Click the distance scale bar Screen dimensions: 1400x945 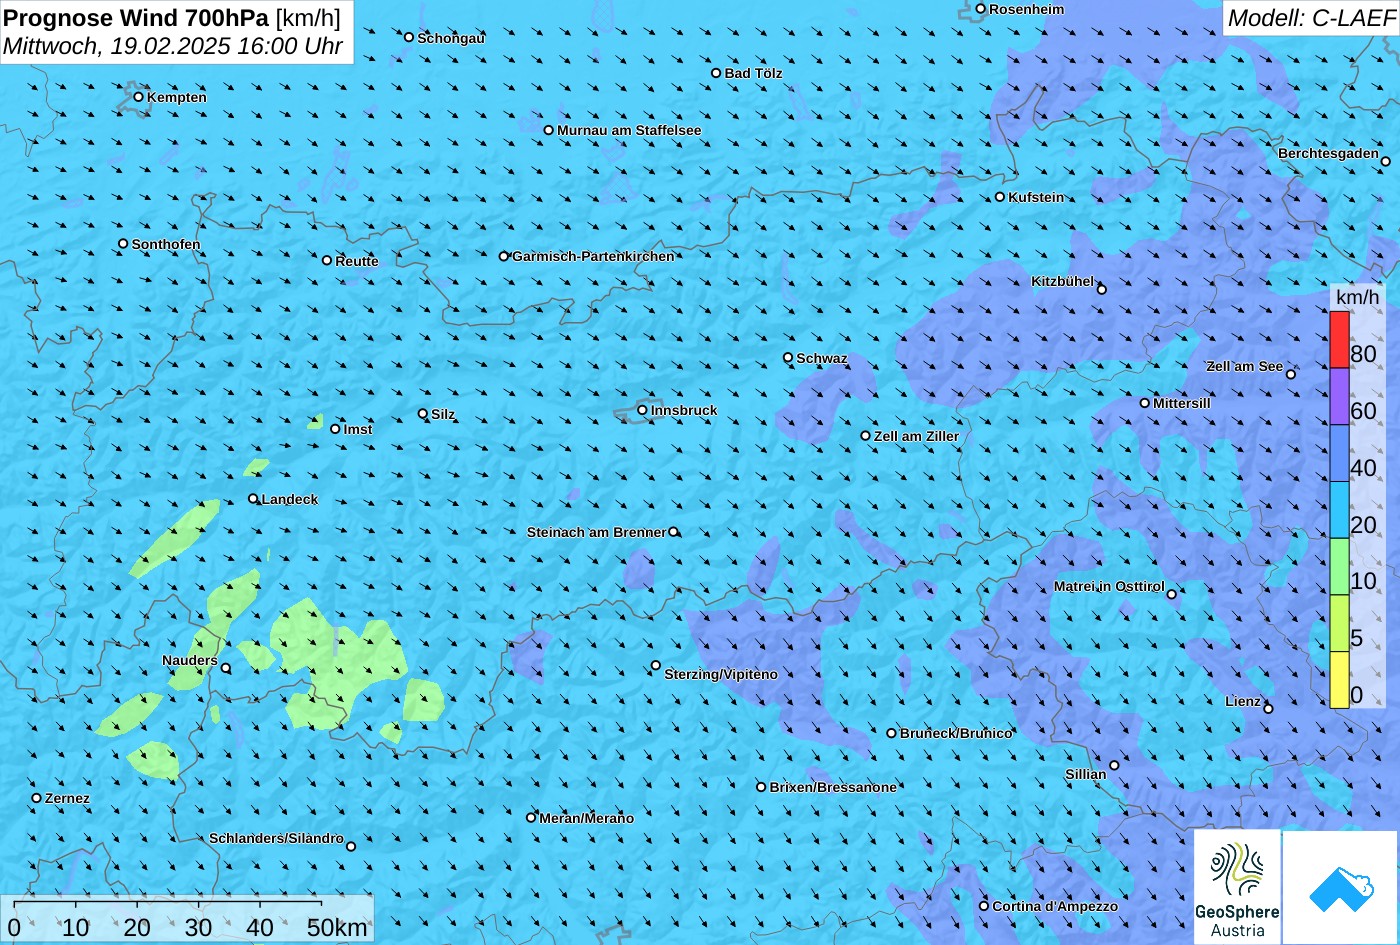[x=168, y=904]
